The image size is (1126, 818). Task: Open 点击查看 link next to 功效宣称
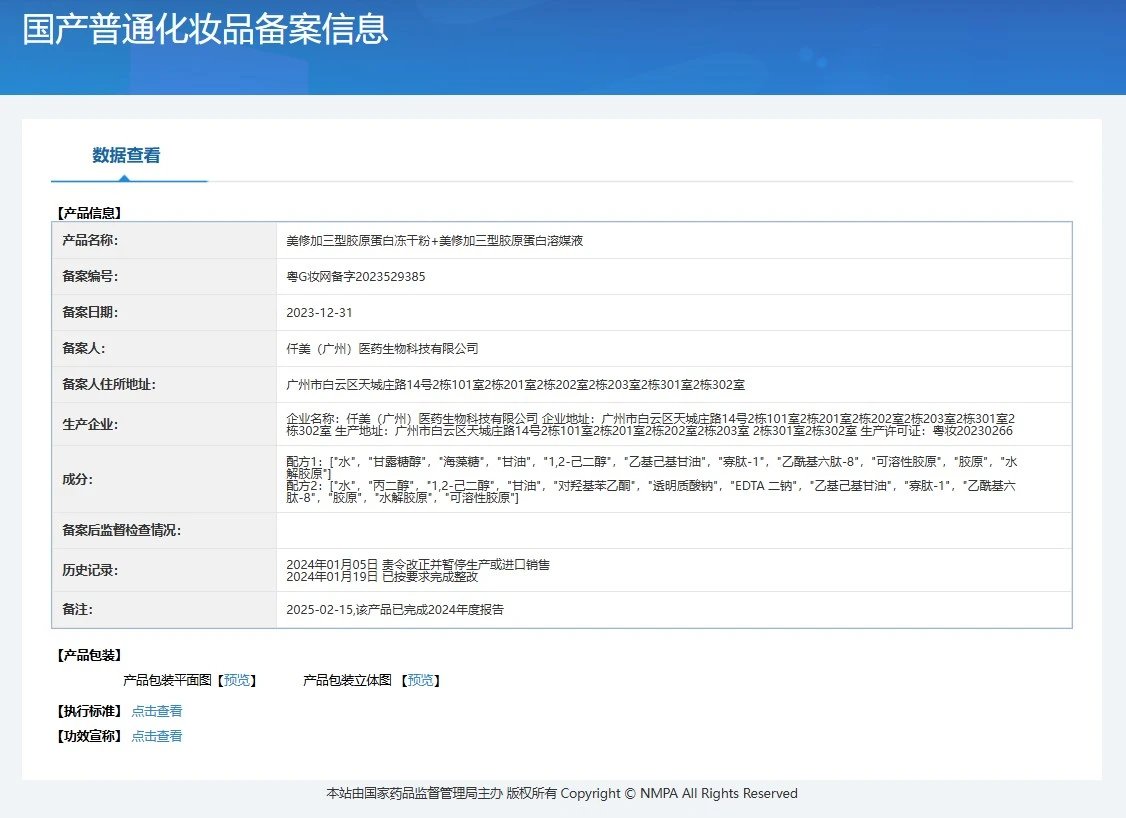[157, 736]
